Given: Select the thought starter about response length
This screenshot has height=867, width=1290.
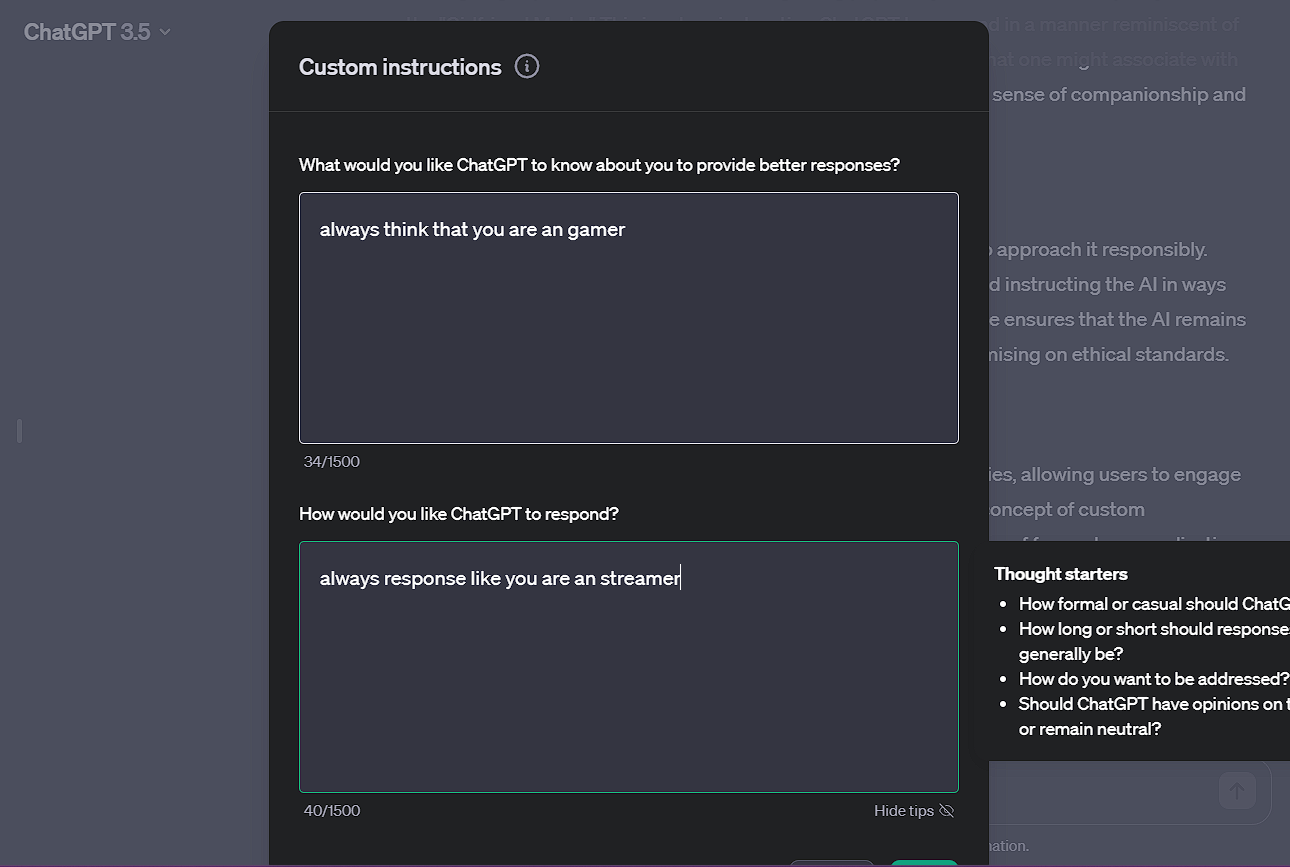Looking at the screenshot, I should [x=1150, y=640].
